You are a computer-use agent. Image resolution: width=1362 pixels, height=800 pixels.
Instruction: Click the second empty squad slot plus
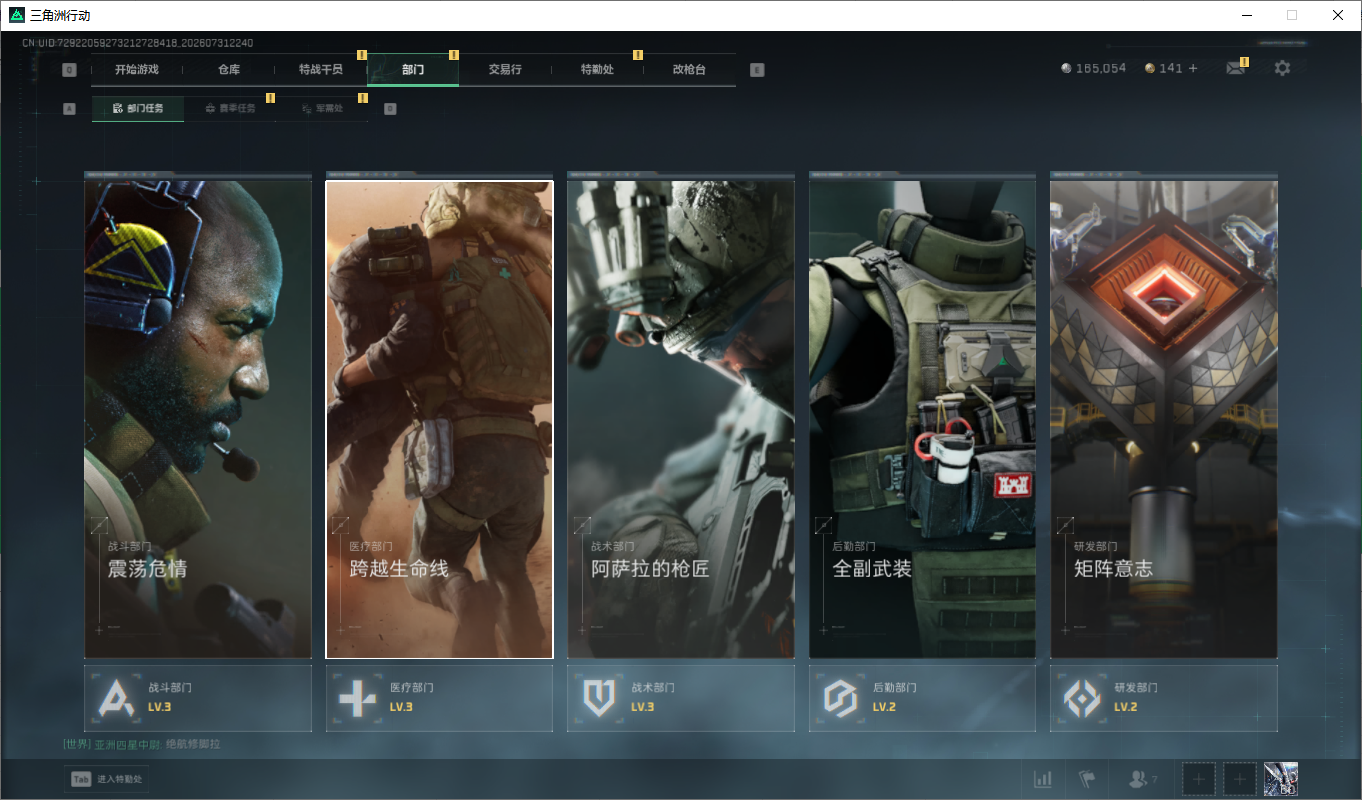(x=1240, y=779)
